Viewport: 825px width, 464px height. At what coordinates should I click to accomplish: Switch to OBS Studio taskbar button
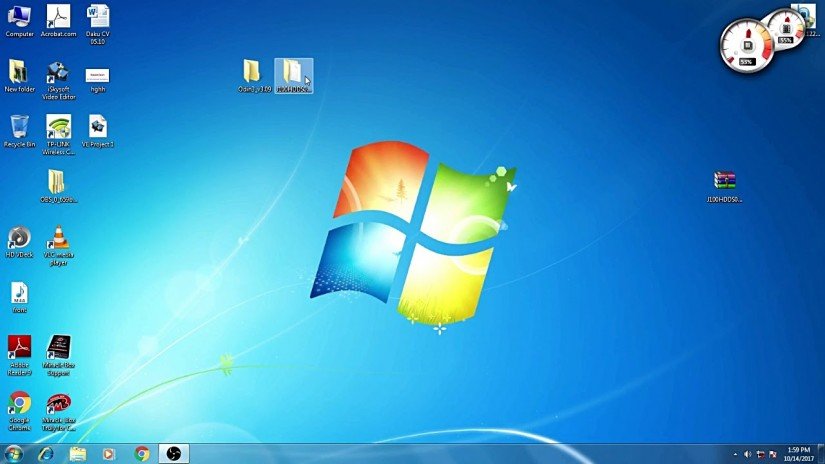[x=173, y=453]
